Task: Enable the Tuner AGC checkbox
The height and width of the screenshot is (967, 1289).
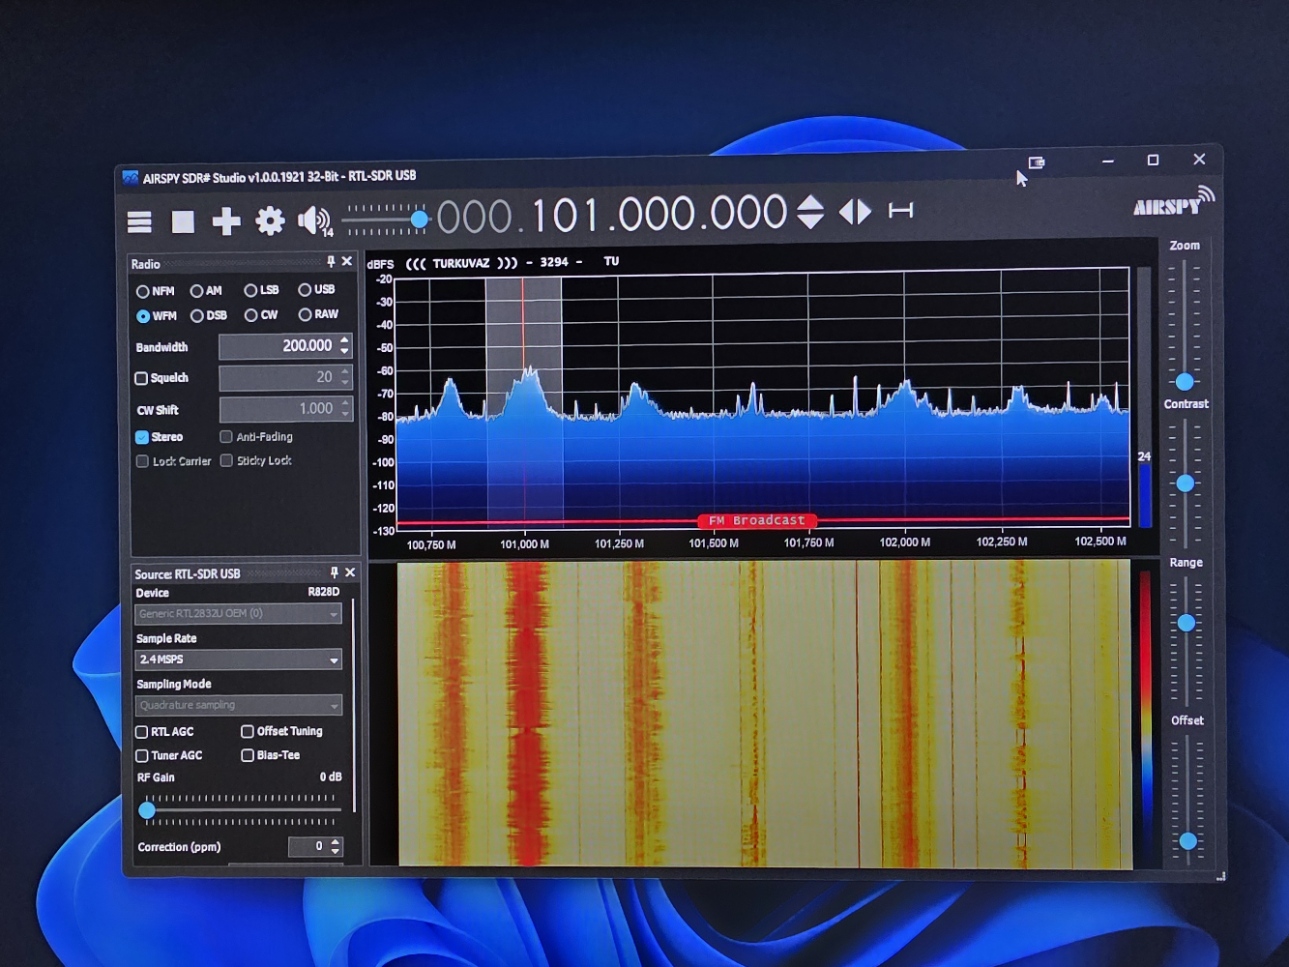Action: coord(142,756)
